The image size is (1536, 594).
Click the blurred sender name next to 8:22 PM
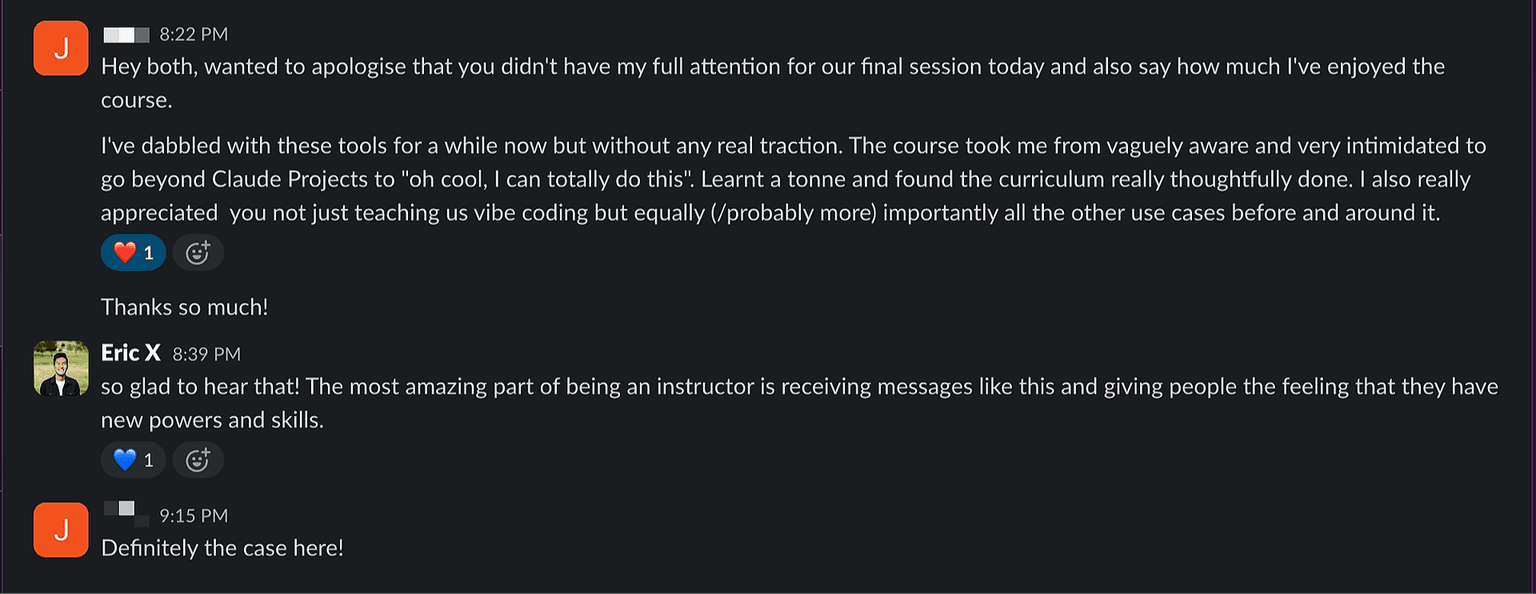[x=126, y=34]
